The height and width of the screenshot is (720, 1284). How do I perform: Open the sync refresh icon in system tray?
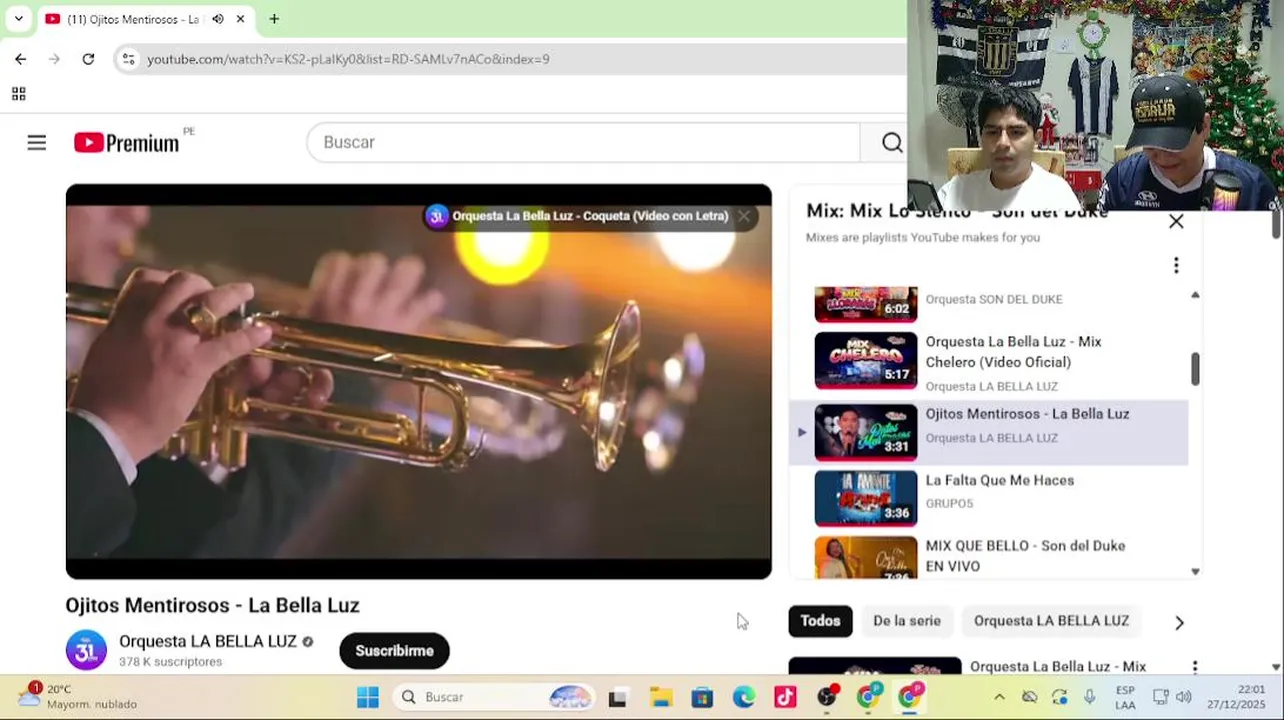pos(1059,697)
